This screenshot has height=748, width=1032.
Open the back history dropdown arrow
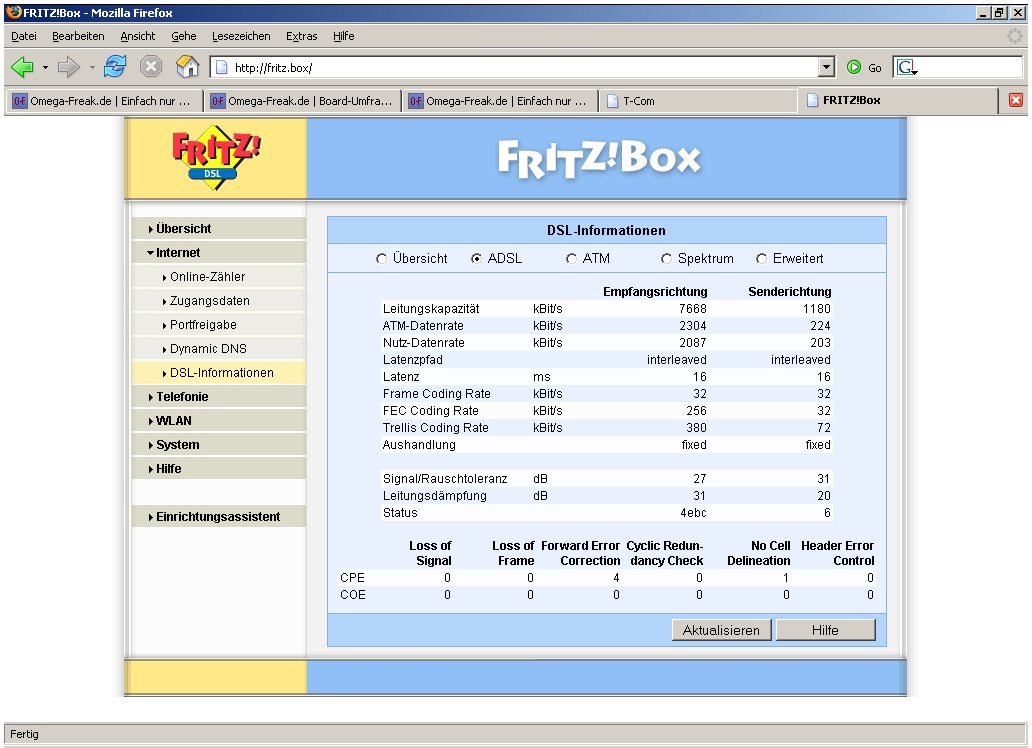pos(45,67)
